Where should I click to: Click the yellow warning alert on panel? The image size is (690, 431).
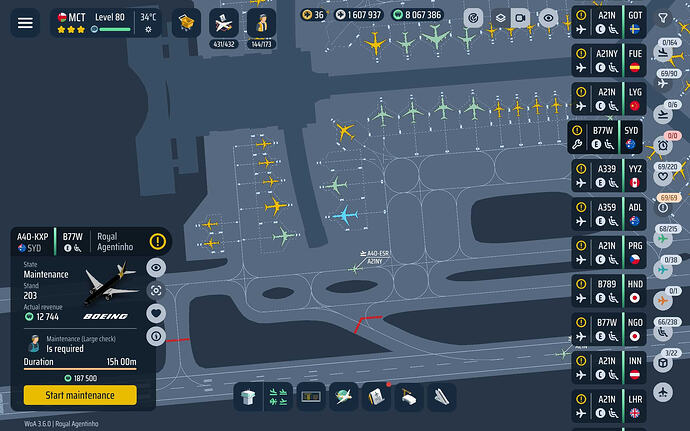click(x=158, y=241)
